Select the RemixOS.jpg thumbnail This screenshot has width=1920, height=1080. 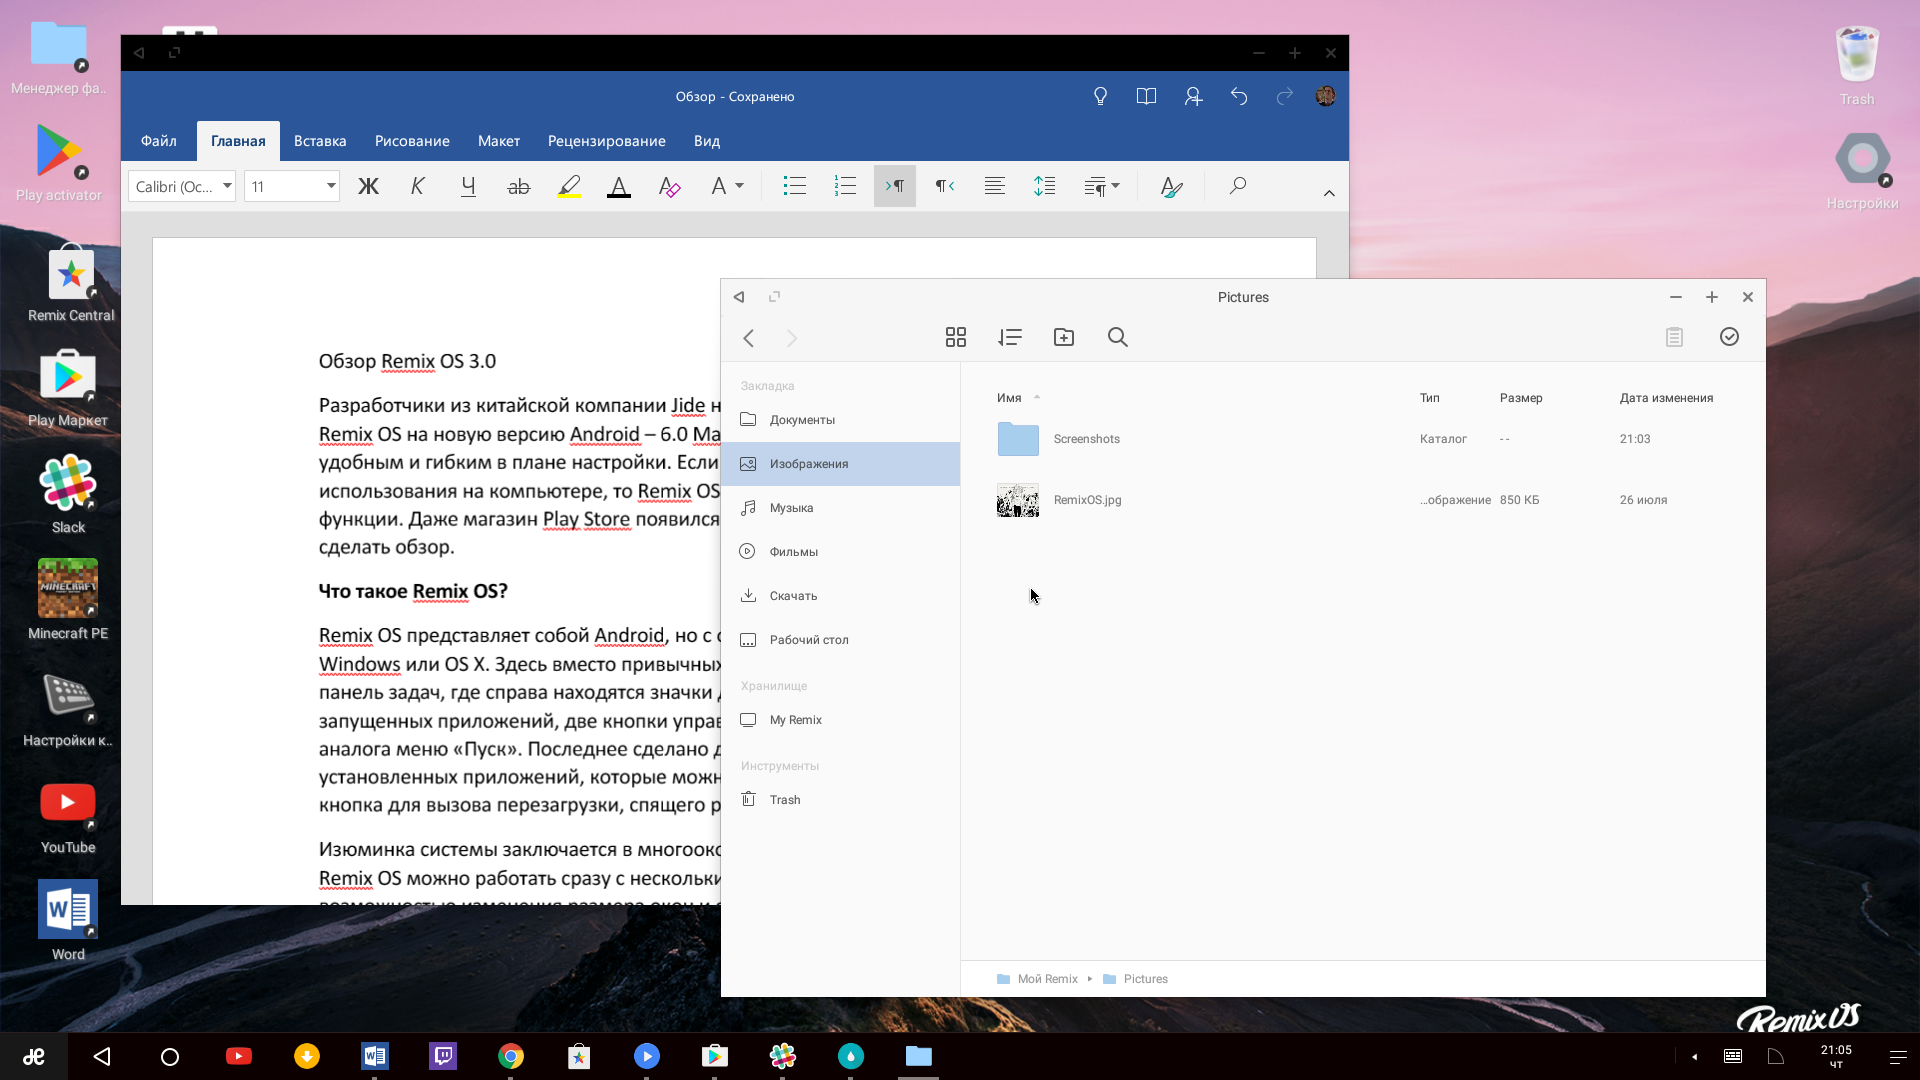pyautogui.click(x=1018, y=500)
